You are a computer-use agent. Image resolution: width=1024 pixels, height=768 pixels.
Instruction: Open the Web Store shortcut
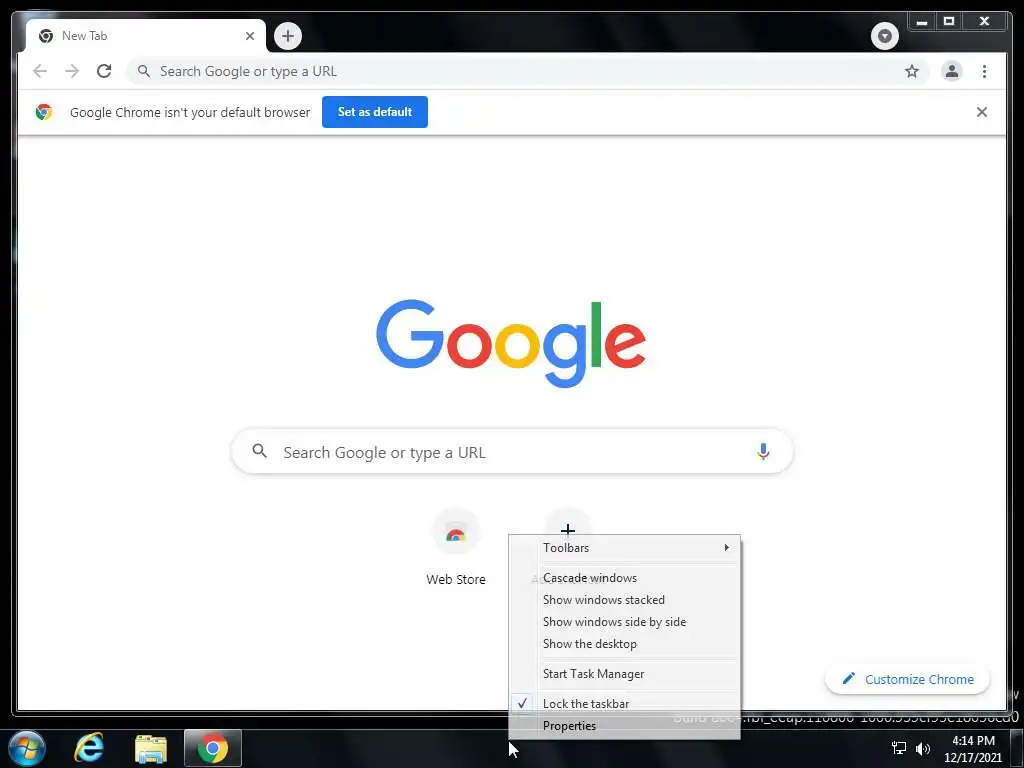coord(456,548)
